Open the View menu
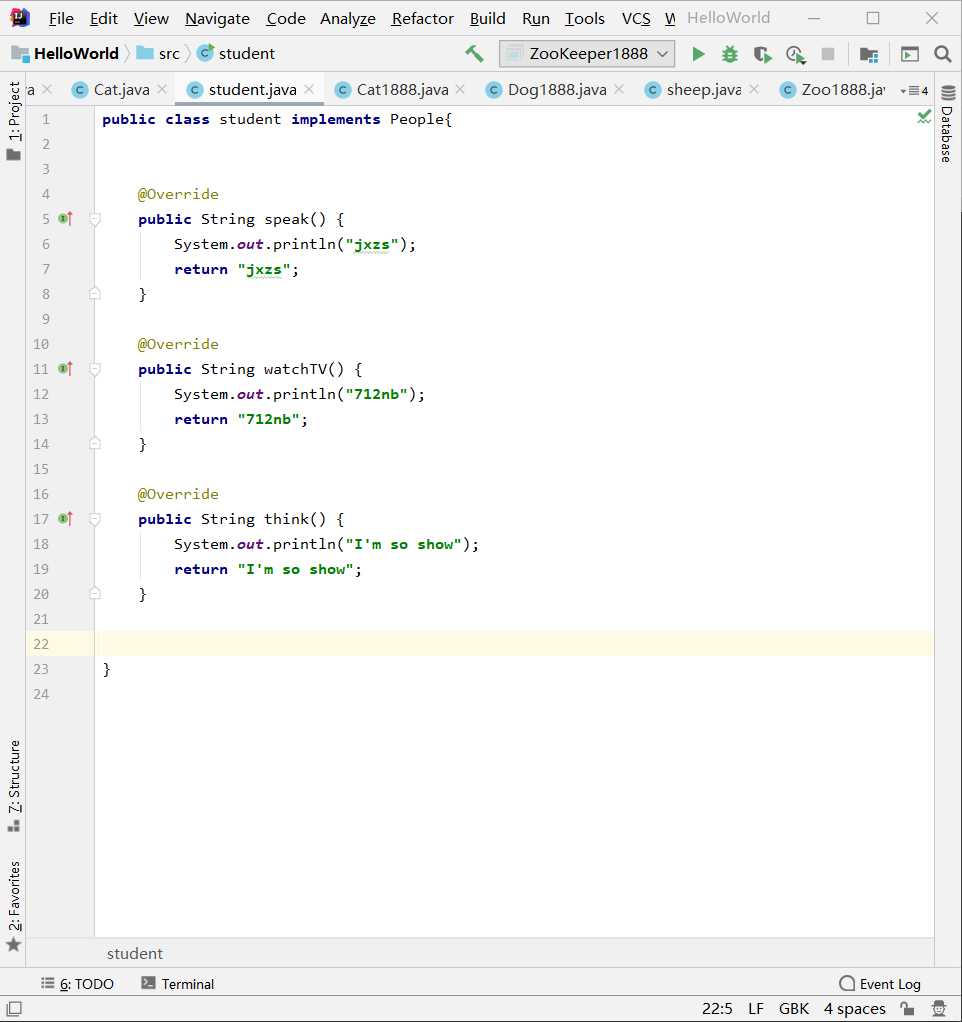962x1022 pixels. pos(151,19)
